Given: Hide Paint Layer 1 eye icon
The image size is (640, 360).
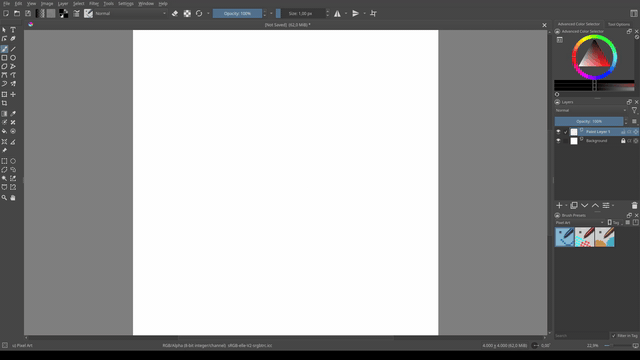Looking at the screenshot, I should (558, 132).
